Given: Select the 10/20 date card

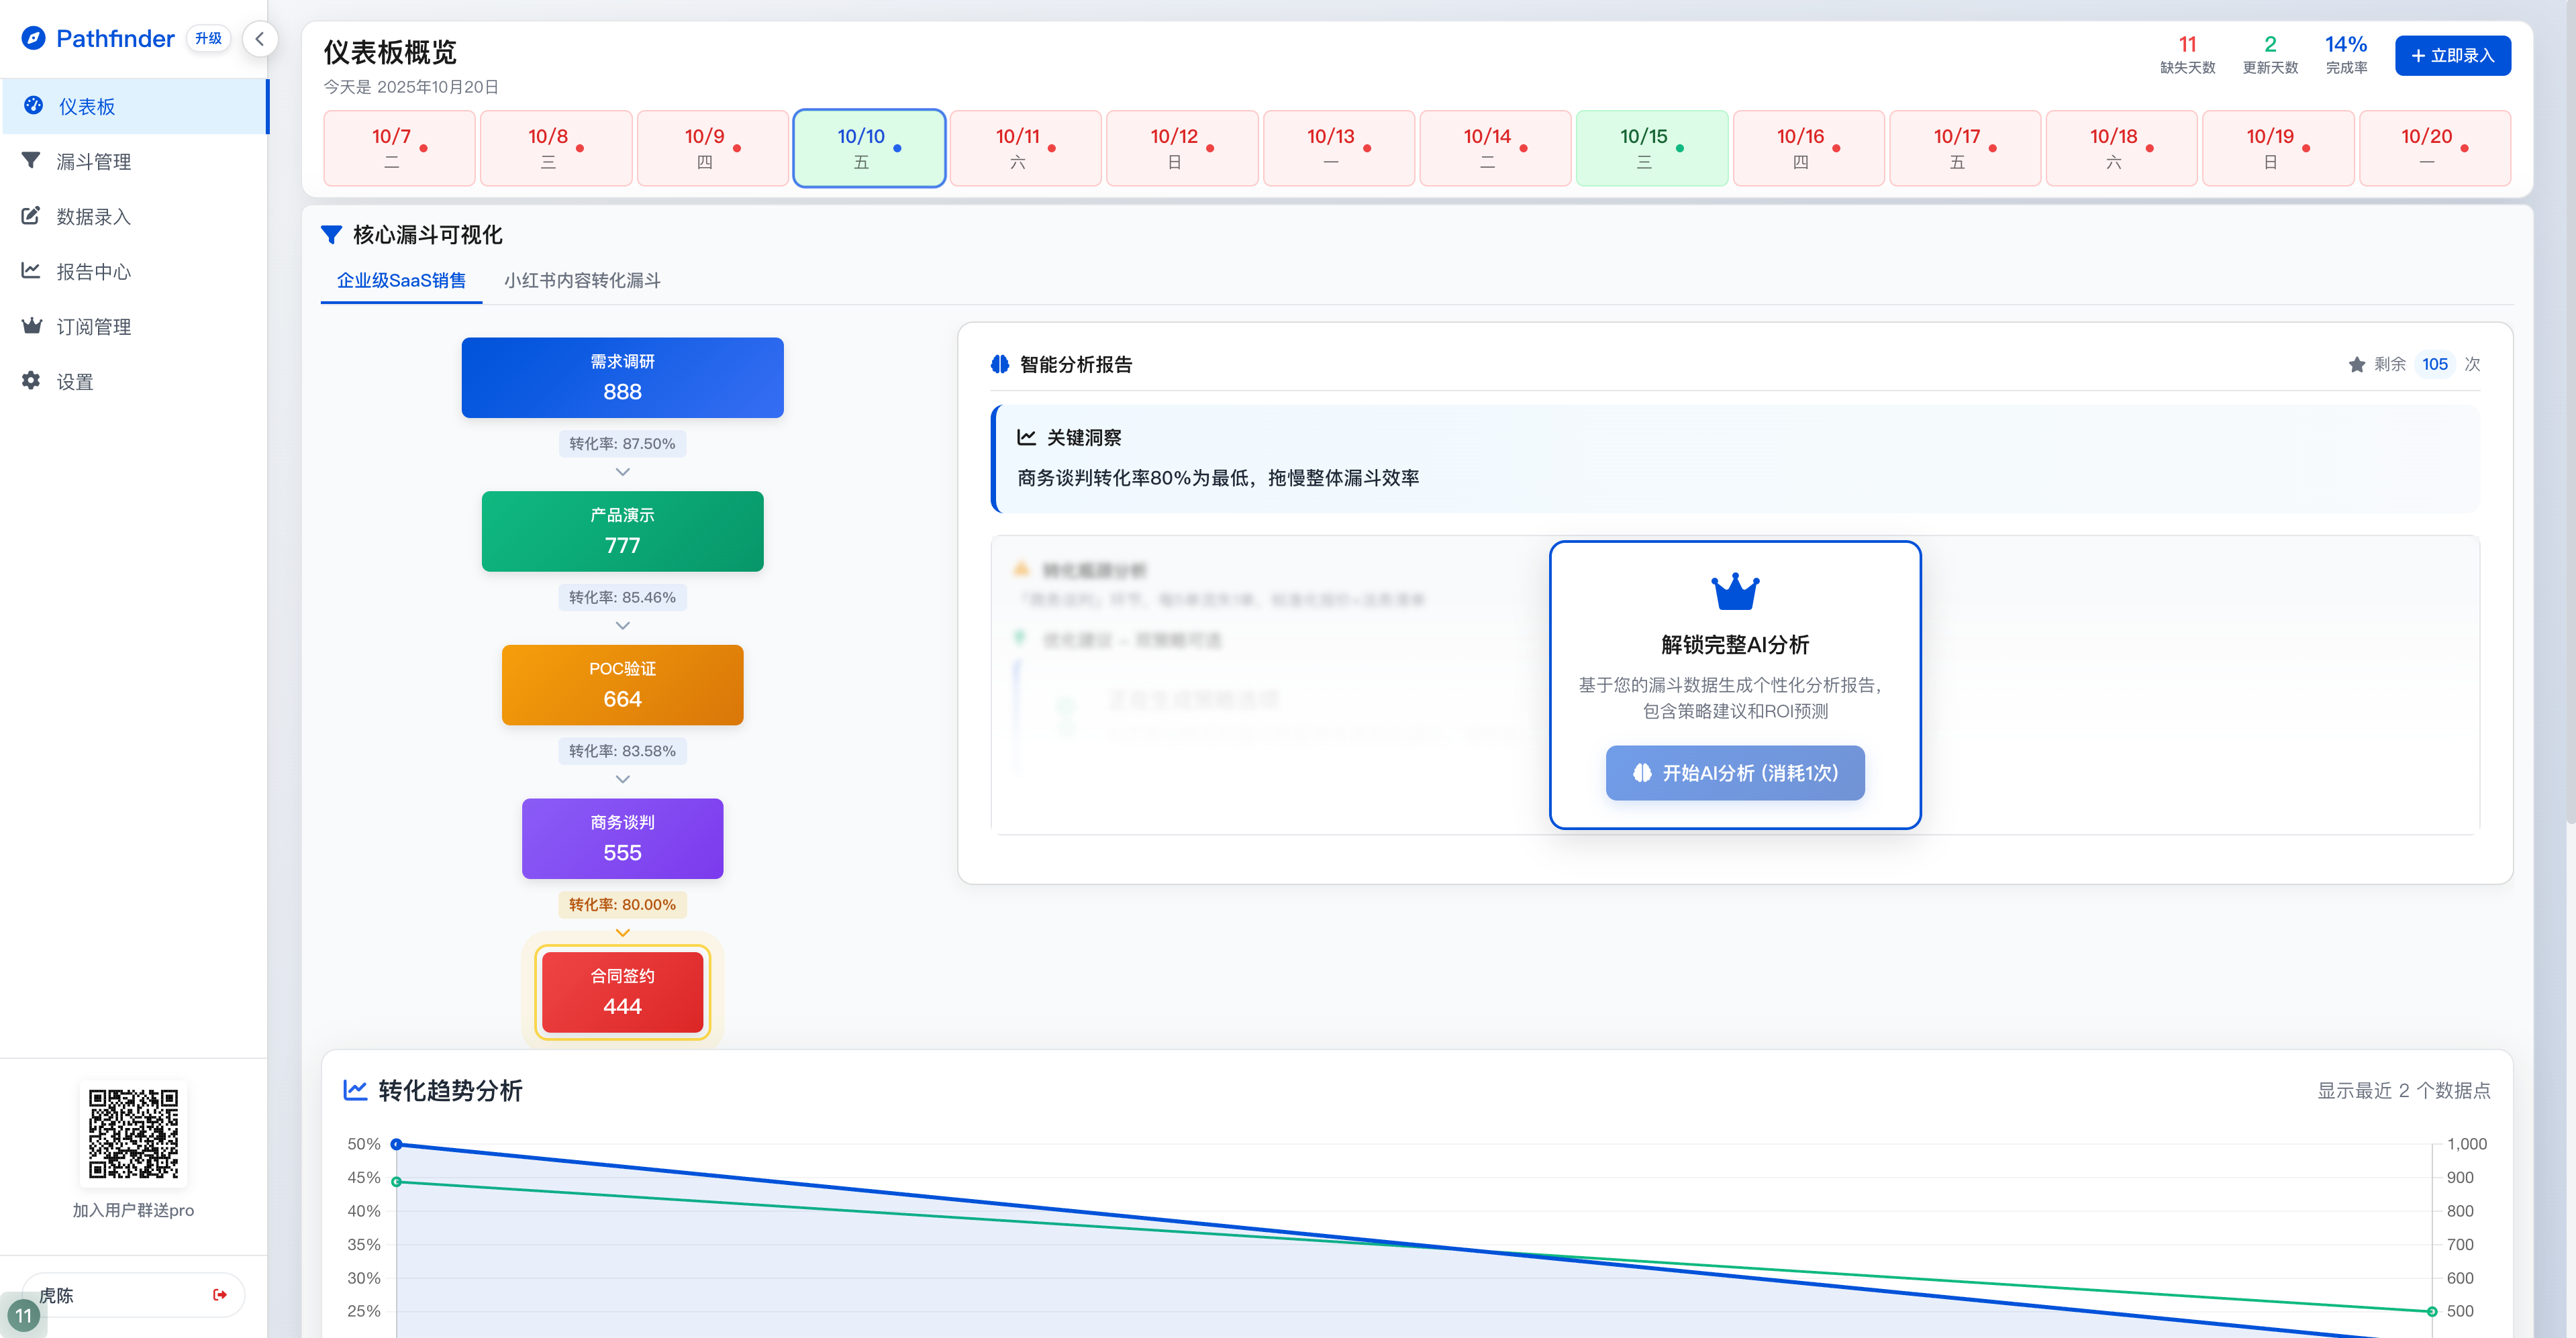Looking at the screenshot, I should pos(2434,148).
